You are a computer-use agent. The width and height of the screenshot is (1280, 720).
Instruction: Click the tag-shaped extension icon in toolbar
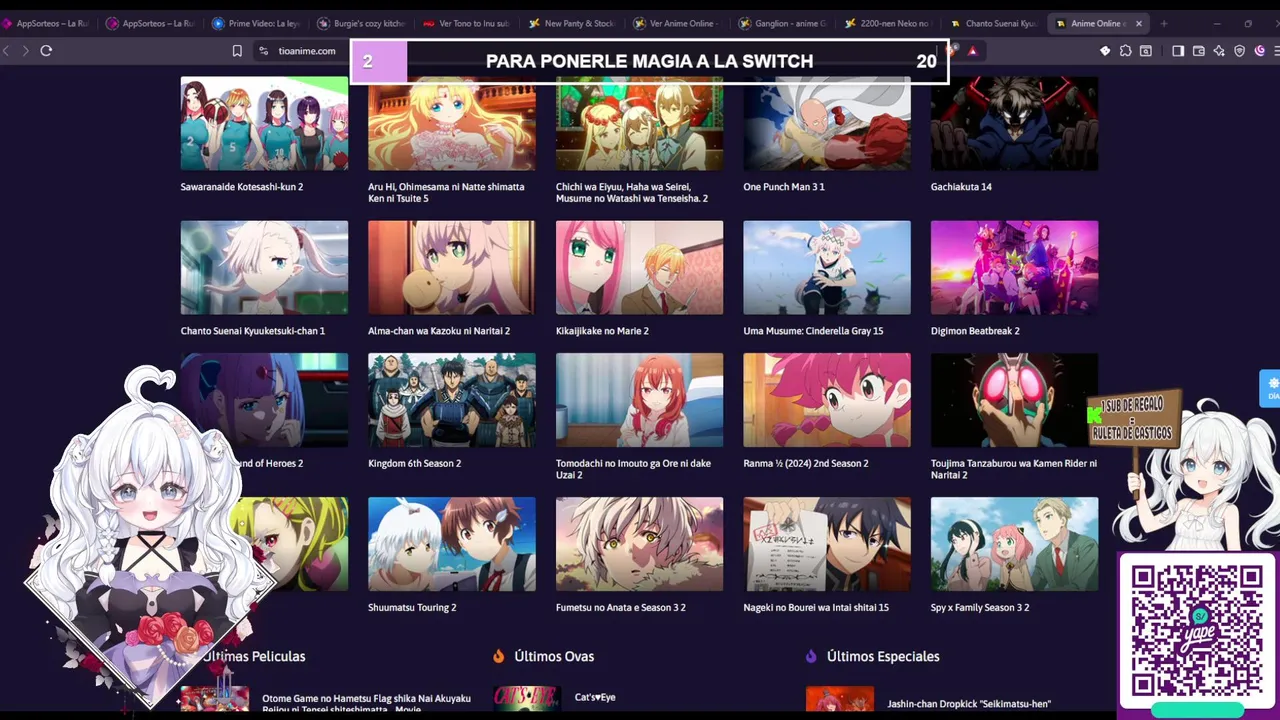[x=1105, y=51]
